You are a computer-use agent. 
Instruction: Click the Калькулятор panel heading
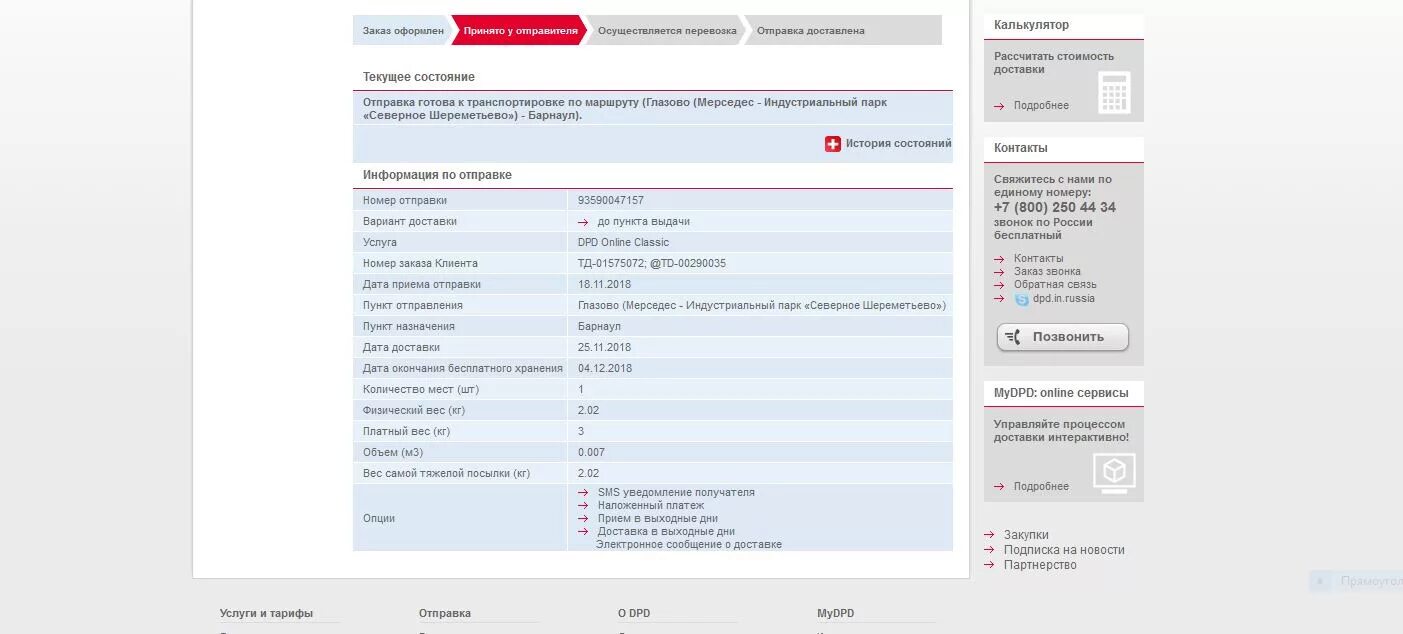1031,25
